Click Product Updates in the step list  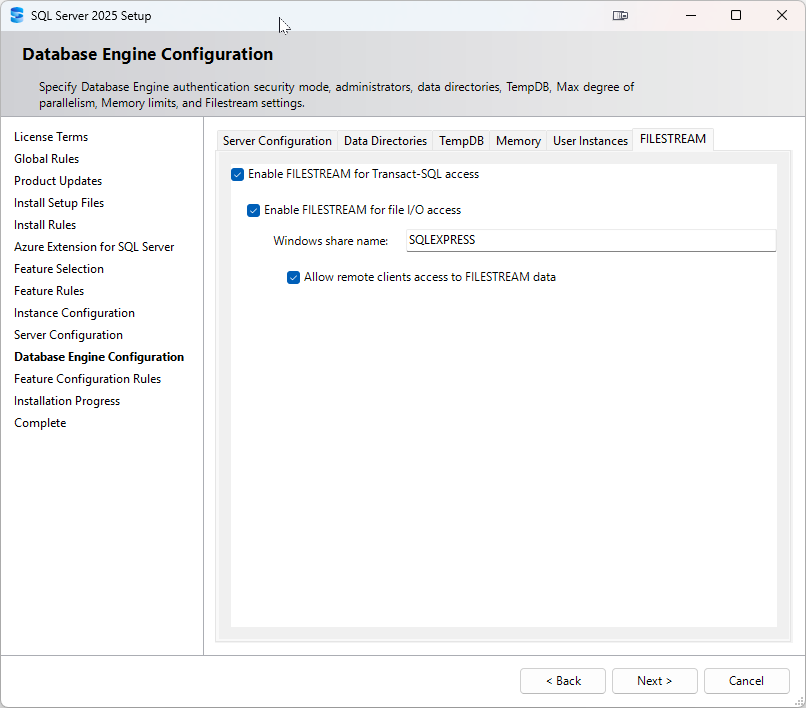click(58, 181)
